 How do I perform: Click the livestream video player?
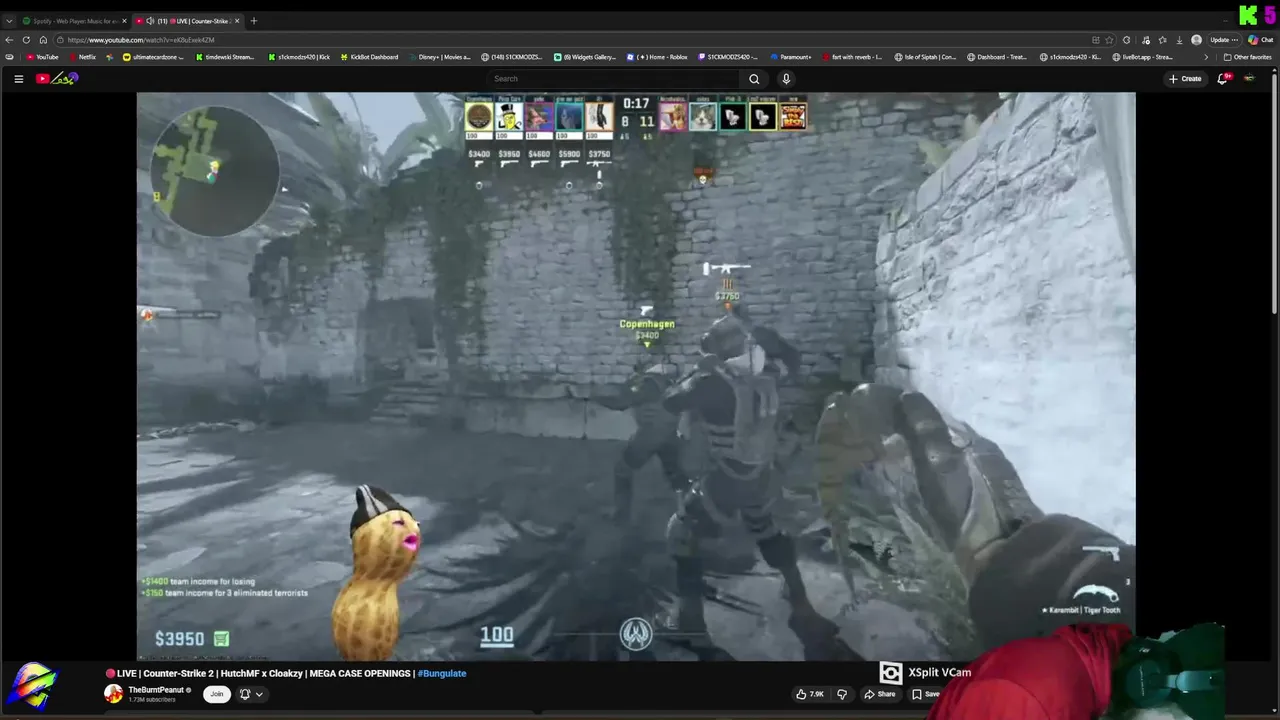click(x=636, y=376)
